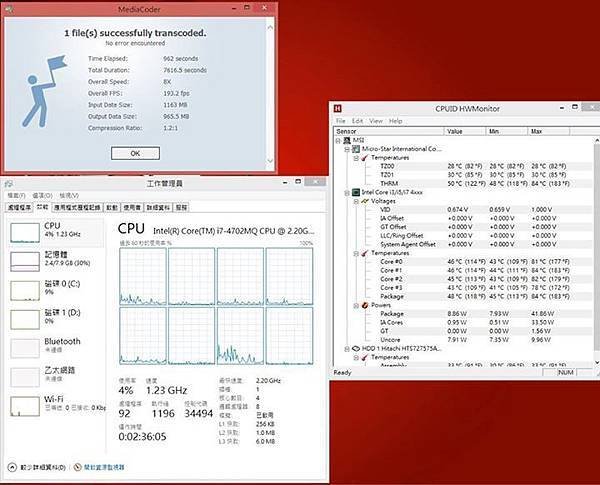
Task: Select the 磁碟 0 (C:) thumbnail
Action: click(25, 291)
